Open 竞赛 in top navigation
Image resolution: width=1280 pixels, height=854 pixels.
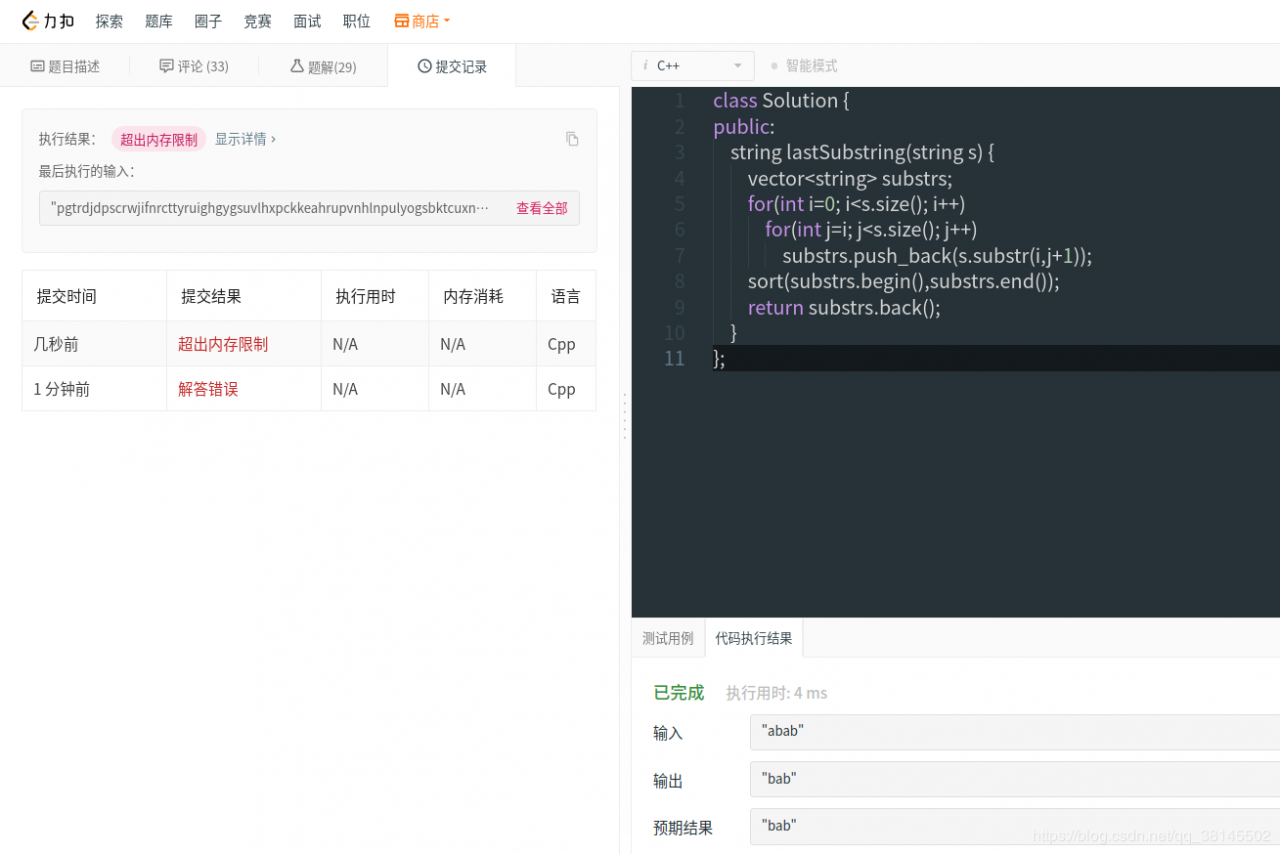[258, 21]
